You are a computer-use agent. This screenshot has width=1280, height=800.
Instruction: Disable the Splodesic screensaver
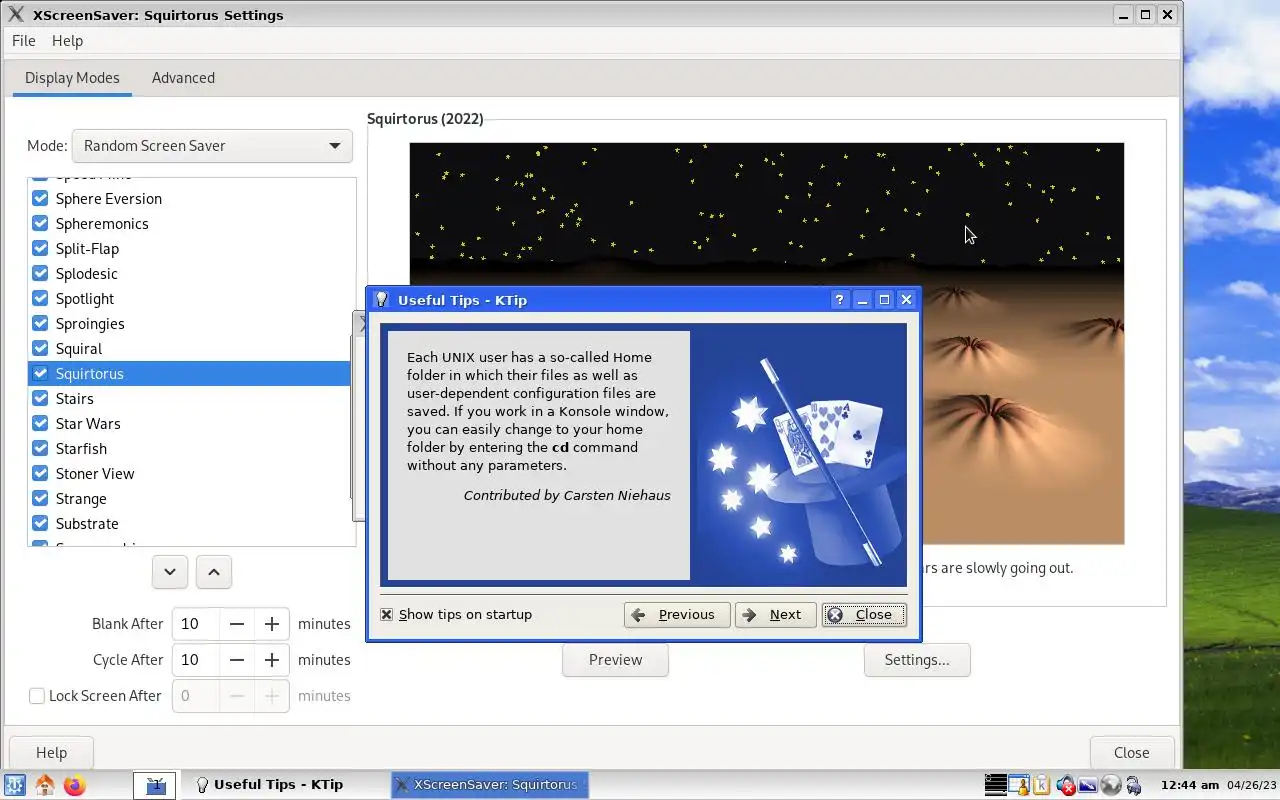[40, 273]
